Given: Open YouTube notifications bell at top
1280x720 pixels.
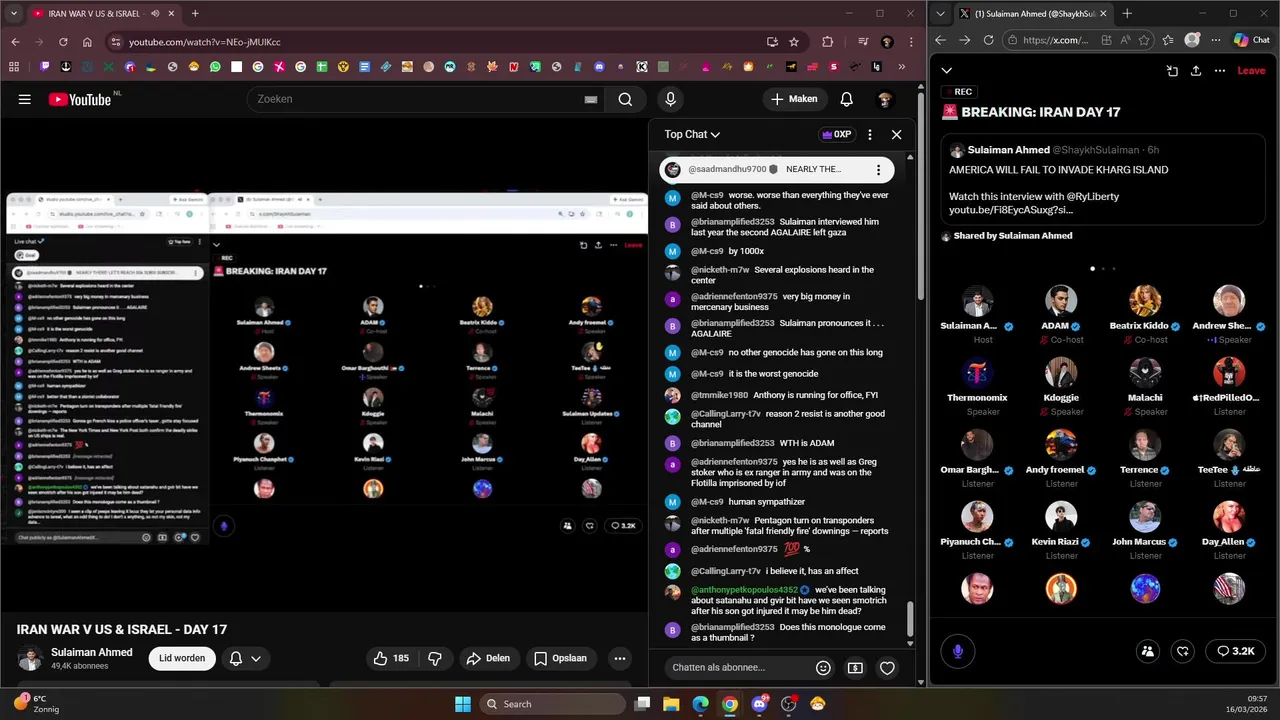Looking at the screenshot, I should [846, 99].
